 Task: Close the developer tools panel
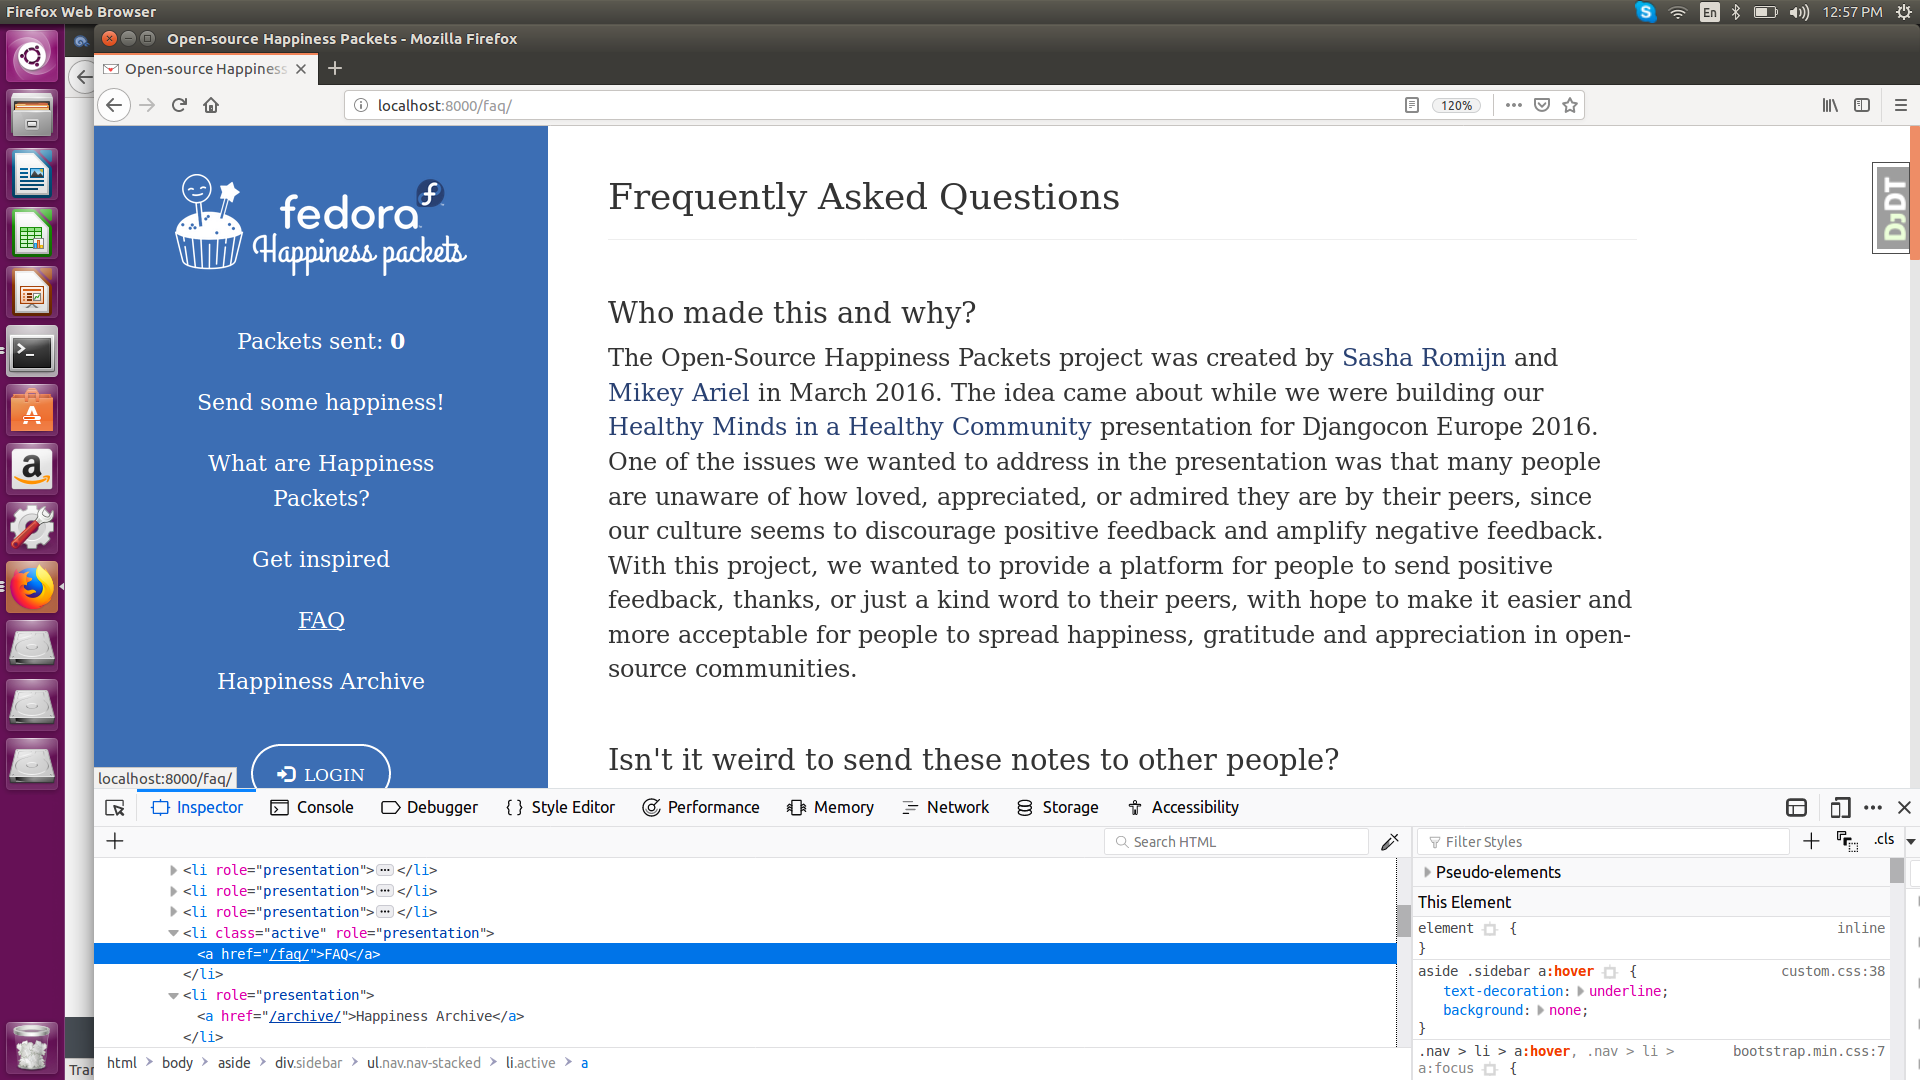pyautogui.click(x=1904, y=807)
